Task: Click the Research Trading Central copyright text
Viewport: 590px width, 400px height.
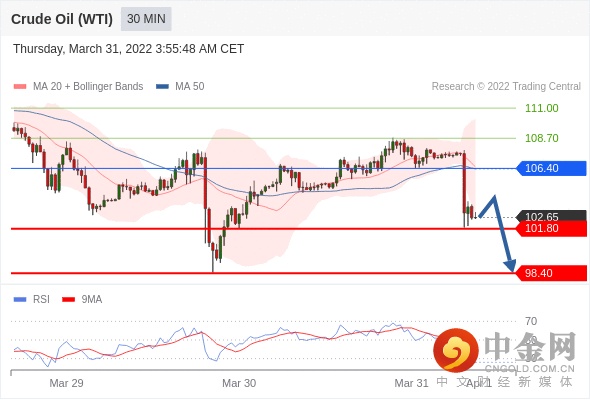Action: (506, 87)
